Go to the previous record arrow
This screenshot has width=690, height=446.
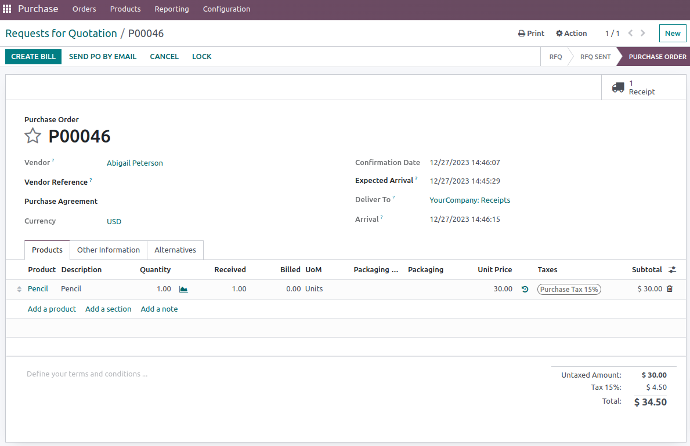click(x=630, y=33)
